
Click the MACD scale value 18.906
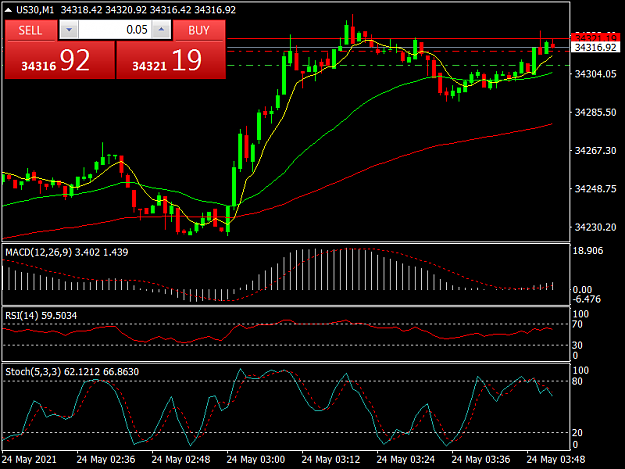point(588,251)
